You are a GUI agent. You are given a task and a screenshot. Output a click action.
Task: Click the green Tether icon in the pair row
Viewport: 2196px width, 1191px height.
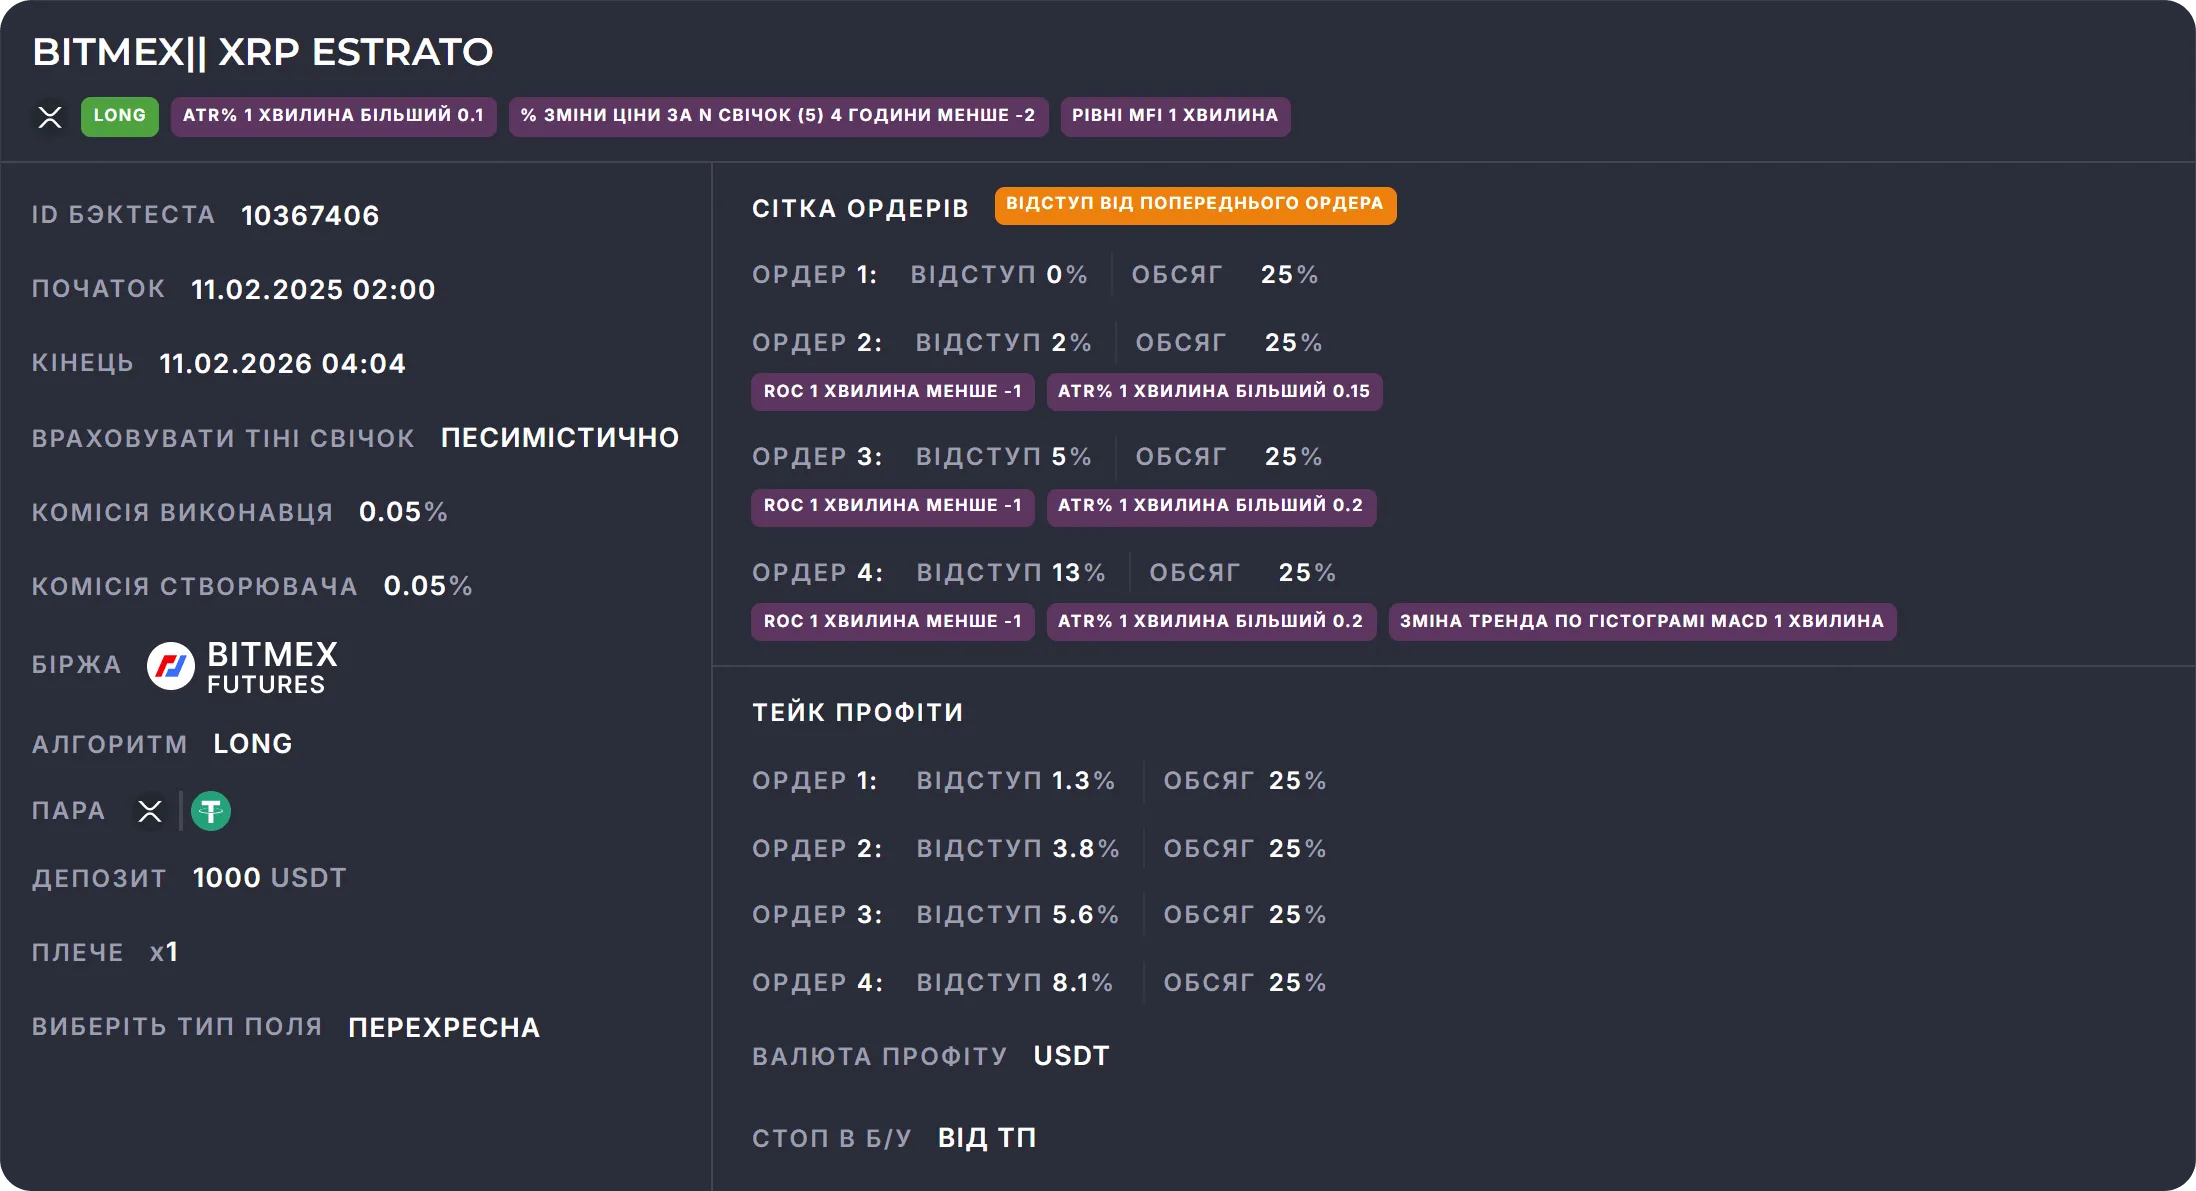click(x=210, y=811)
